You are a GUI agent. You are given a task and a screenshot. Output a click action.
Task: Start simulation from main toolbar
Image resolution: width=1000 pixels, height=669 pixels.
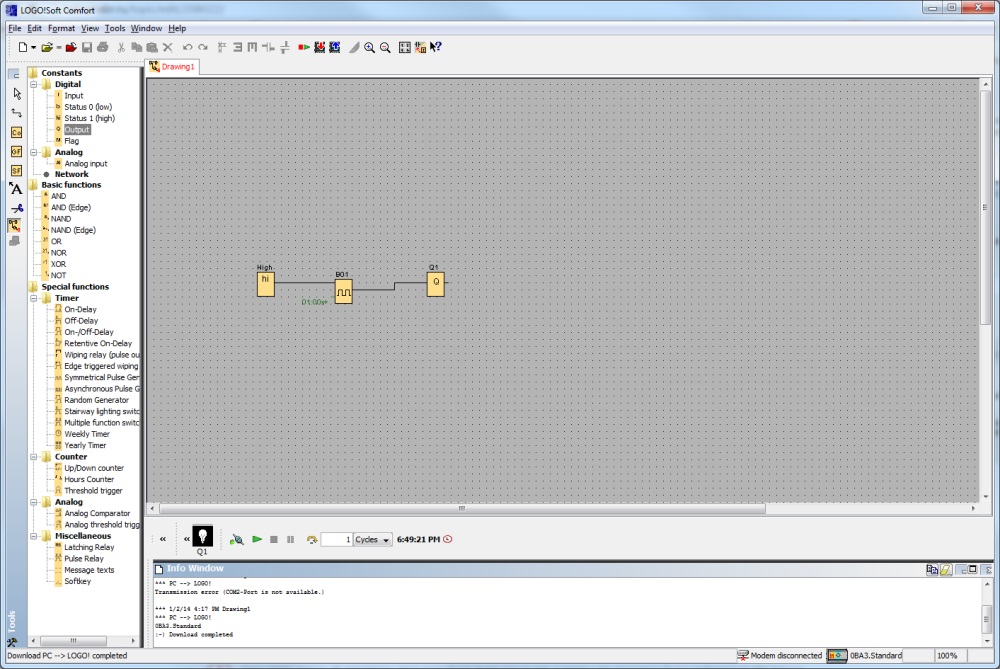pyautogui.click(x=304, y=47)
